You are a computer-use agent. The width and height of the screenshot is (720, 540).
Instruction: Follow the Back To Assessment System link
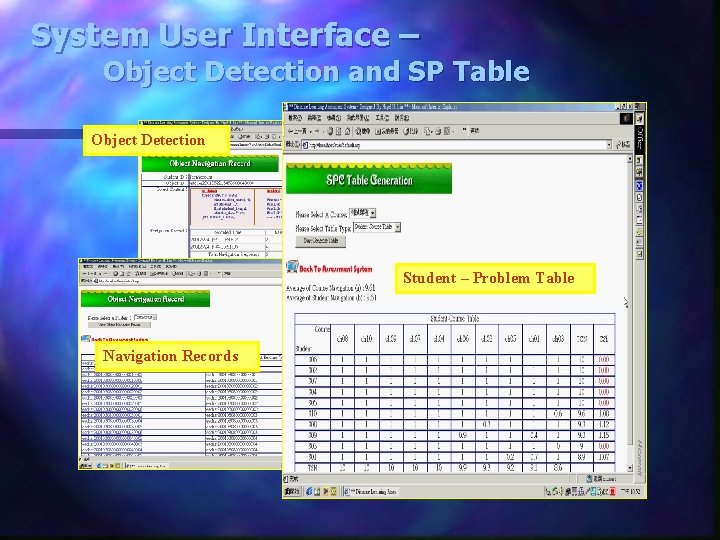coord(336,269)
